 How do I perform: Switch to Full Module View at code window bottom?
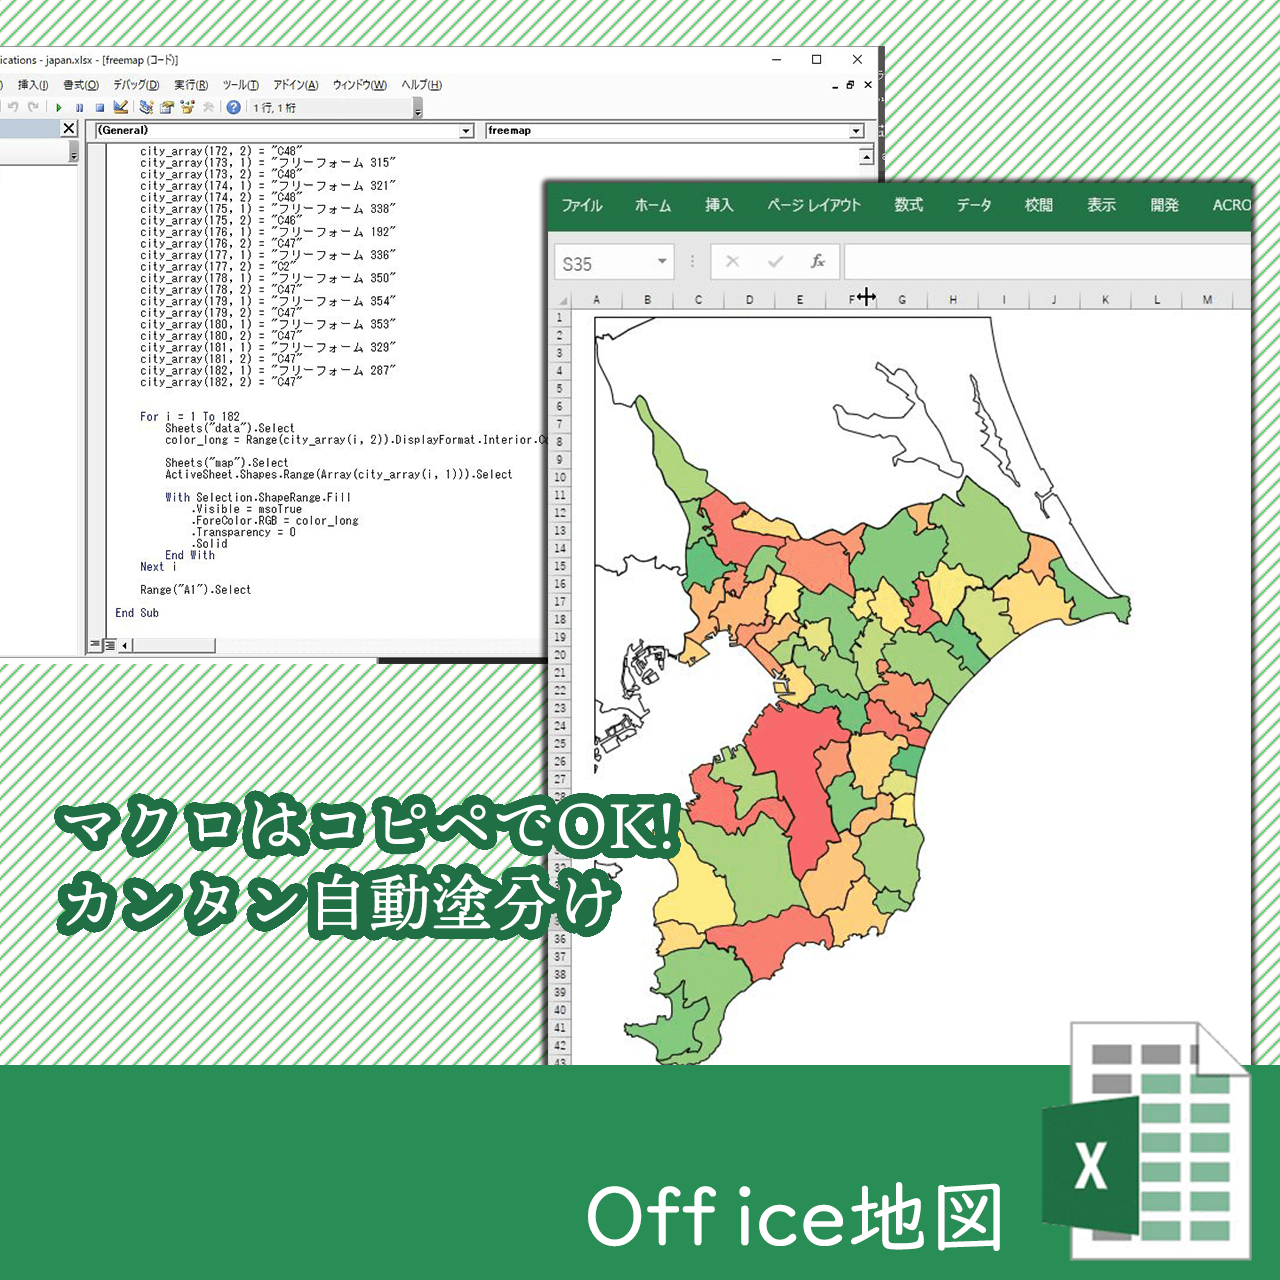point(109,645)
